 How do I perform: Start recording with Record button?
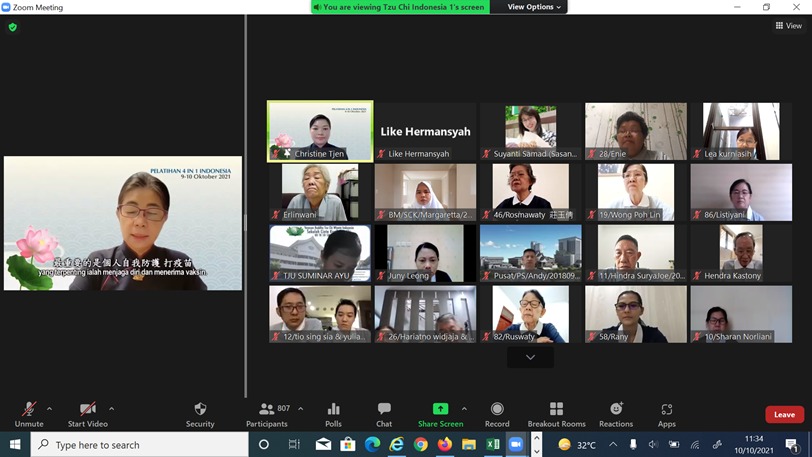coord(497,415)
